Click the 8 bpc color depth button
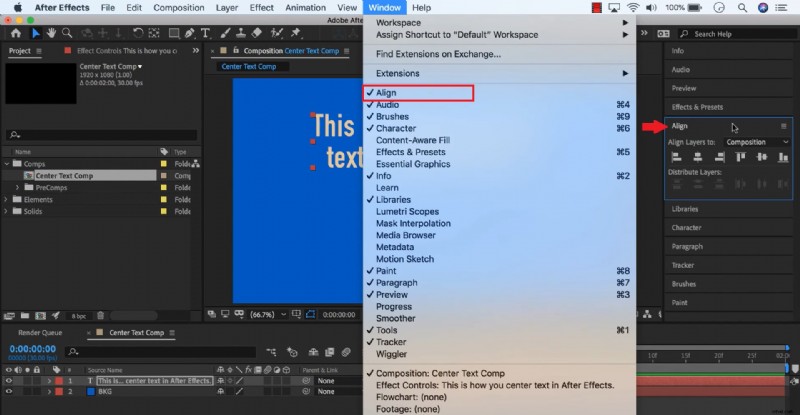The height and width of the screenshot is (415, 800). tap(79, 316)
